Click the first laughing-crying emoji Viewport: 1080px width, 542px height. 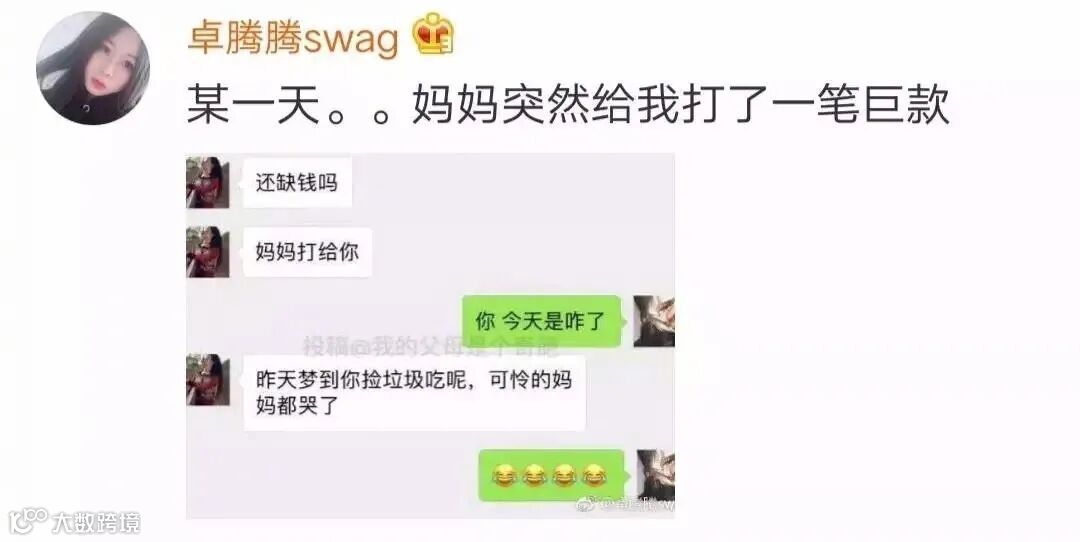[505, 475]
